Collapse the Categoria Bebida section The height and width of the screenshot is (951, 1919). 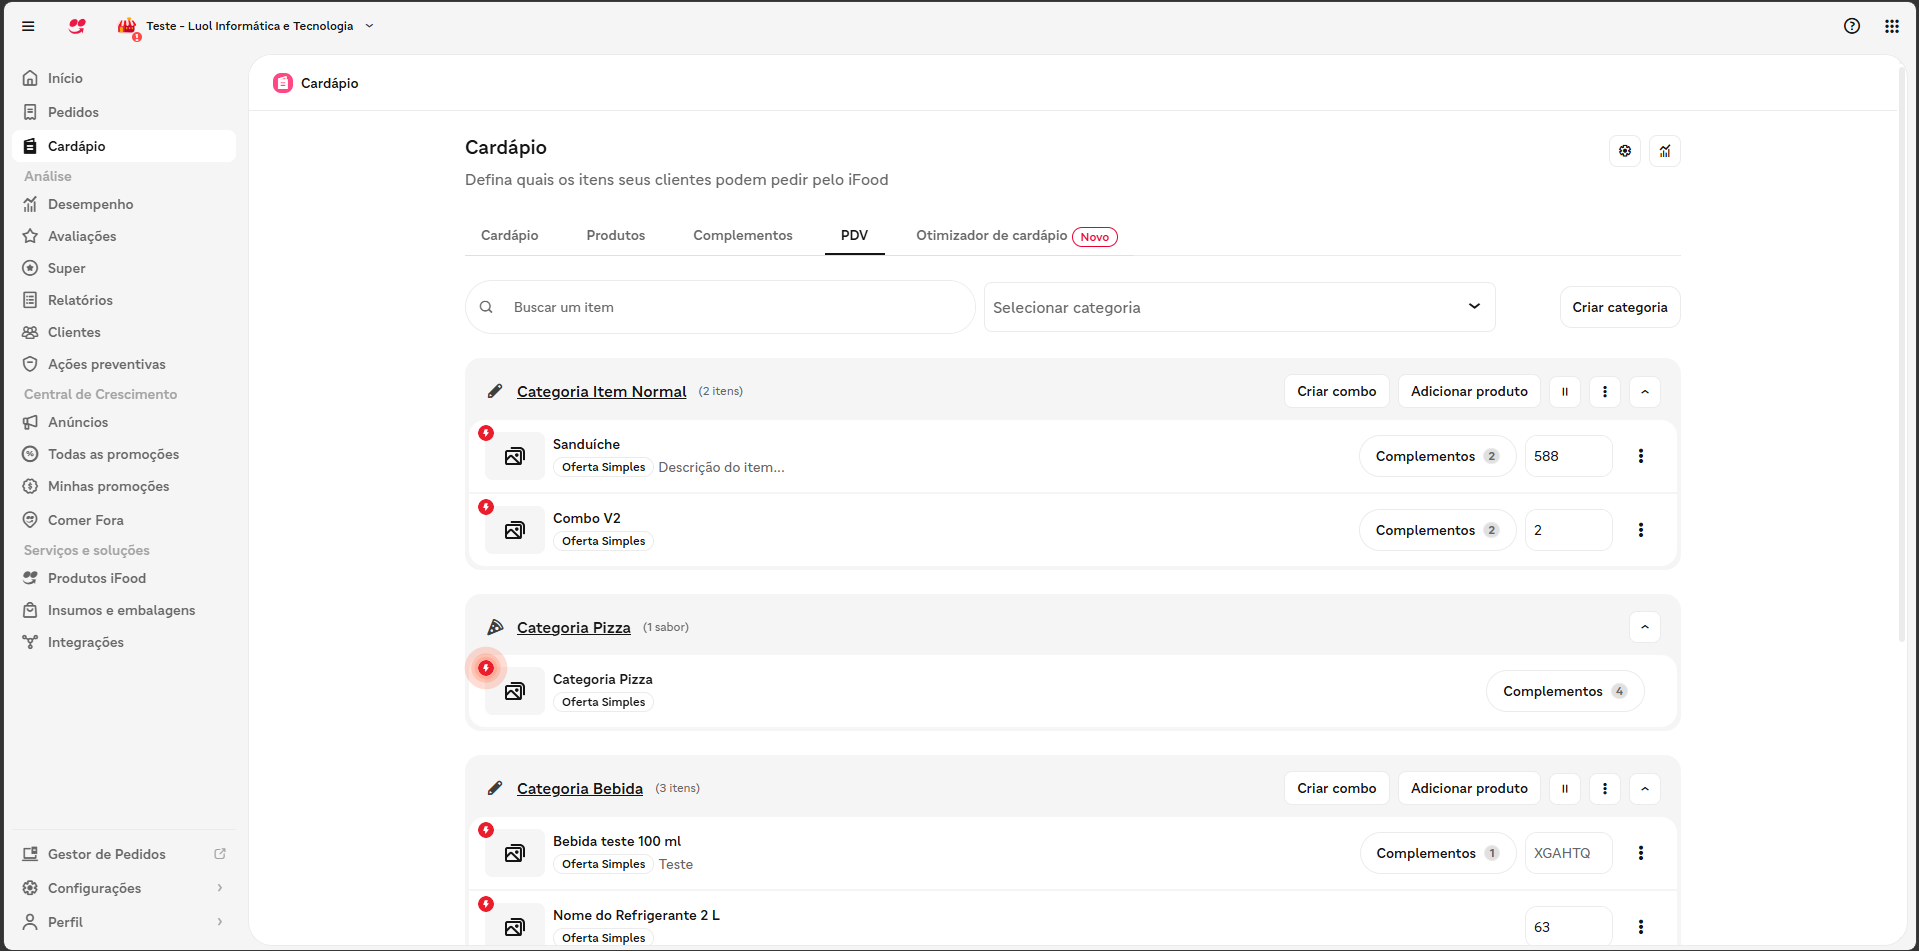point(1645,788)
